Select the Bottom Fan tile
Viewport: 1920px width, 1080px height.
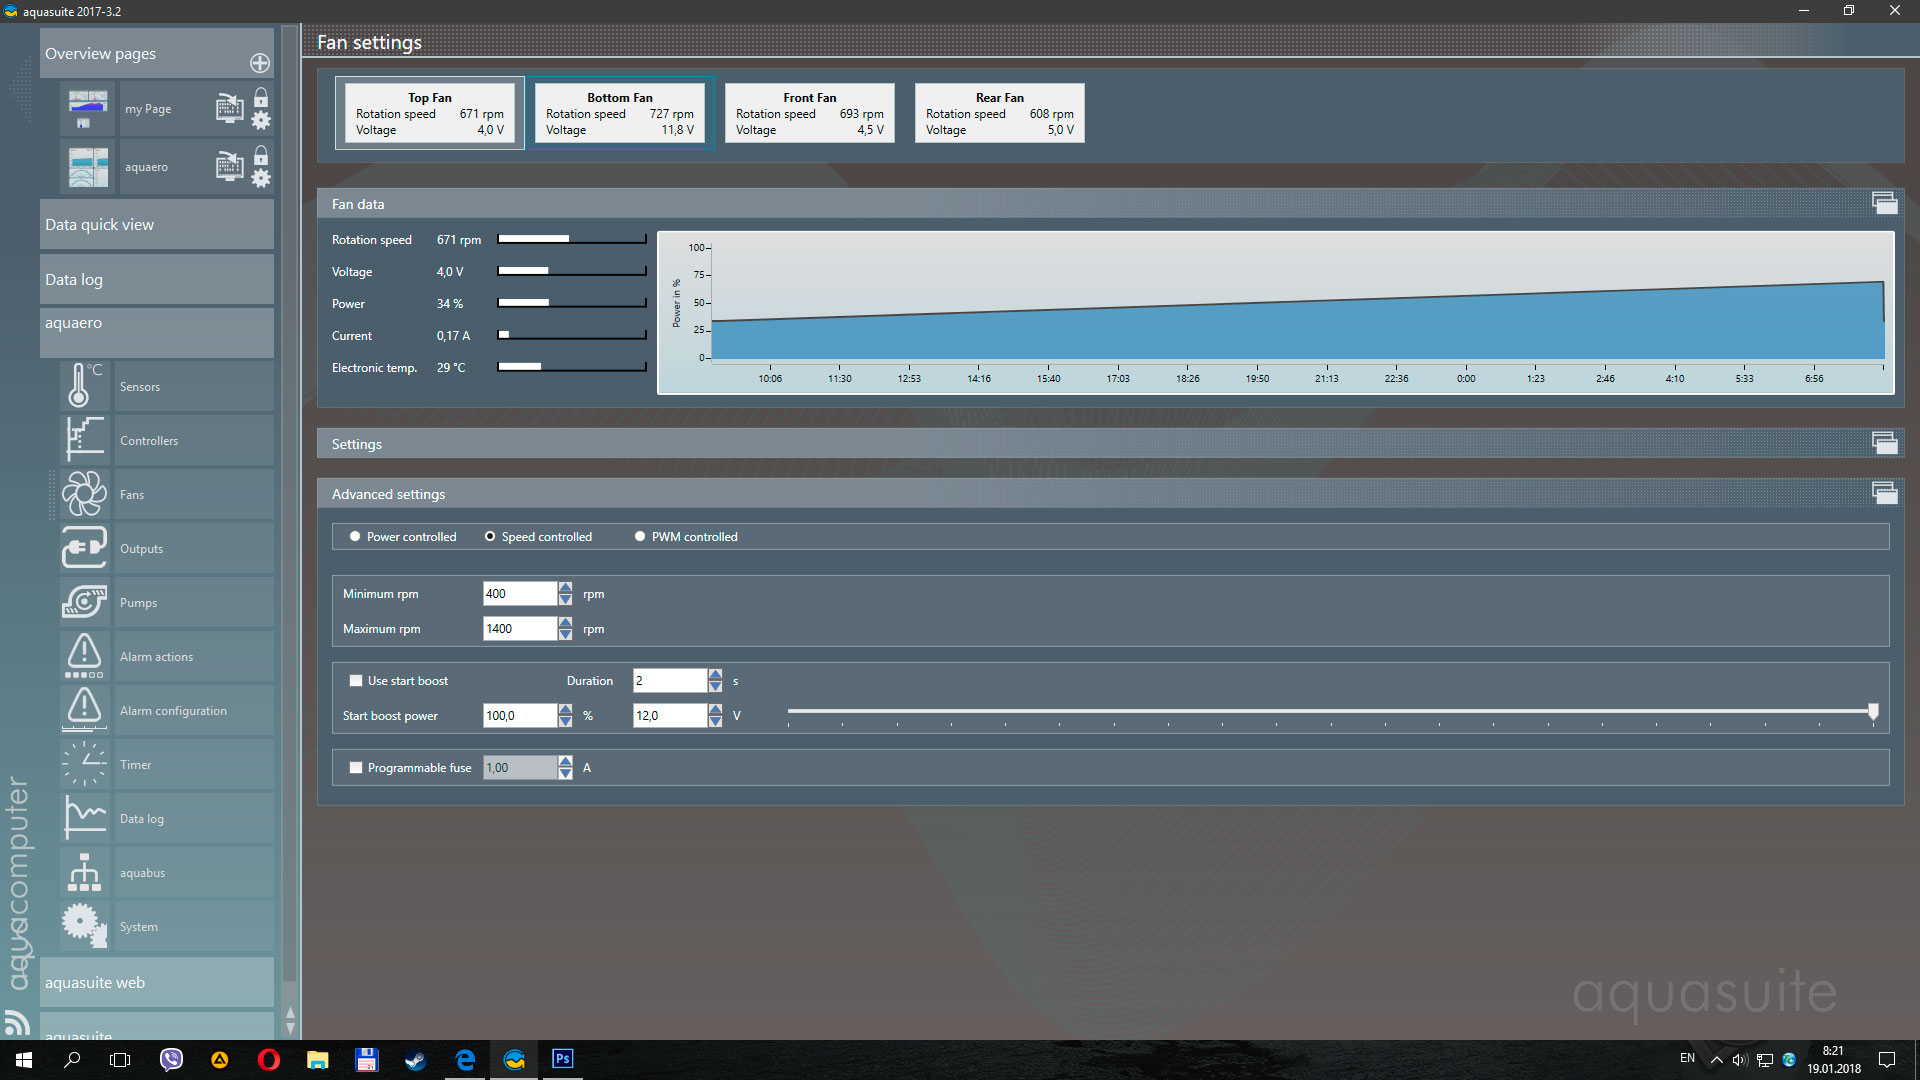pyautogui.click(x=620, y=113)
